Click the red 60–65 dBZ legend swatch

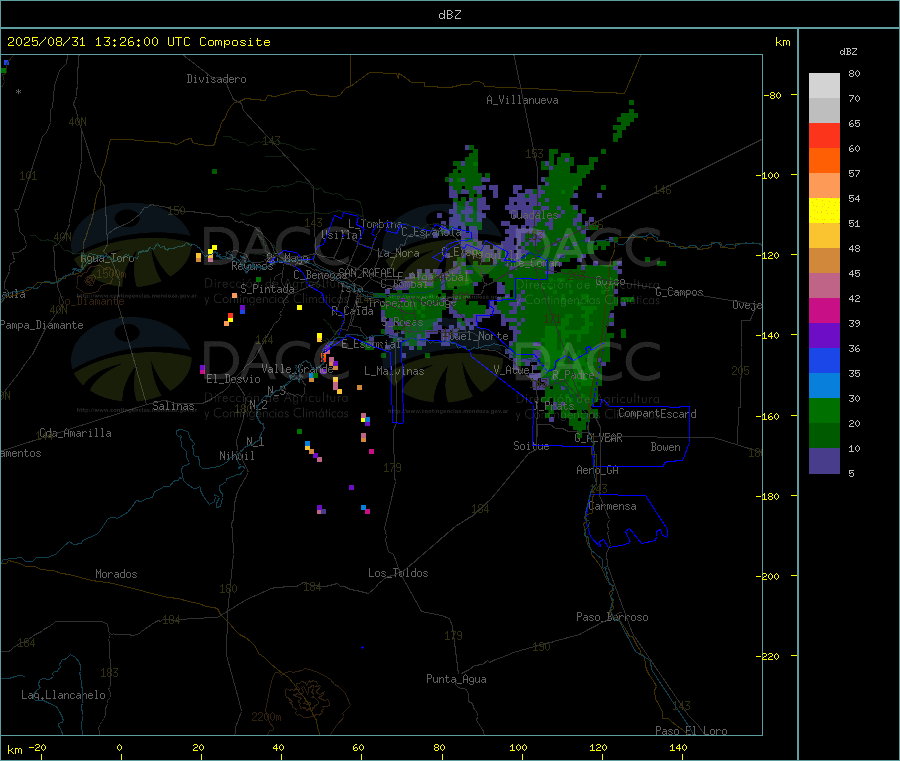click(x=824, y=135)
